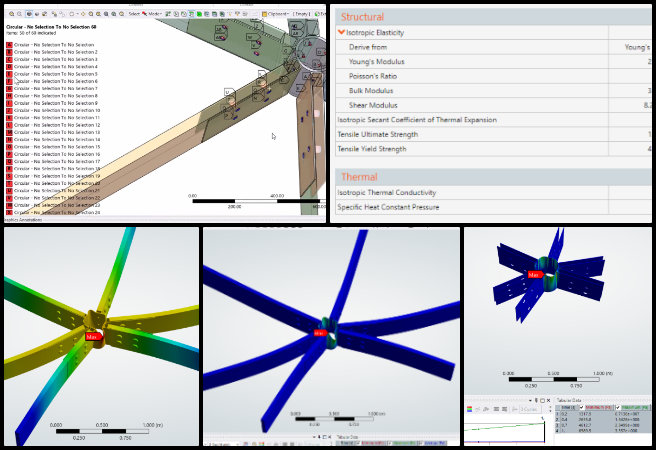Collapse the Isotropic Elasticity section
Image resolution: width=656 pixels, height=450 pixels.
point(342,33)
